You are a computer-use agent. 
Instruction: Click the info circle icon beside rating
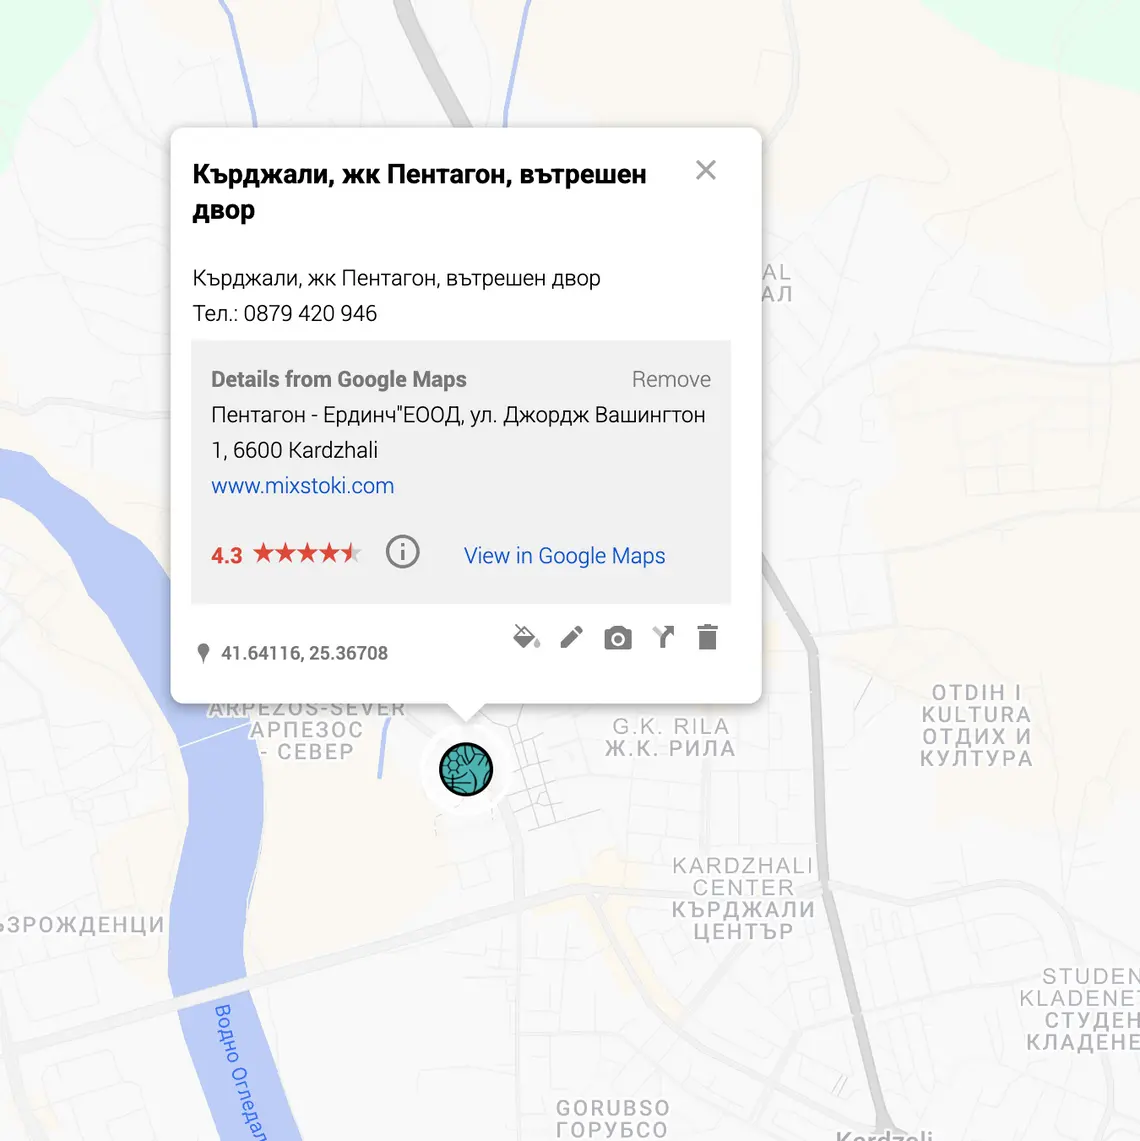402,552
